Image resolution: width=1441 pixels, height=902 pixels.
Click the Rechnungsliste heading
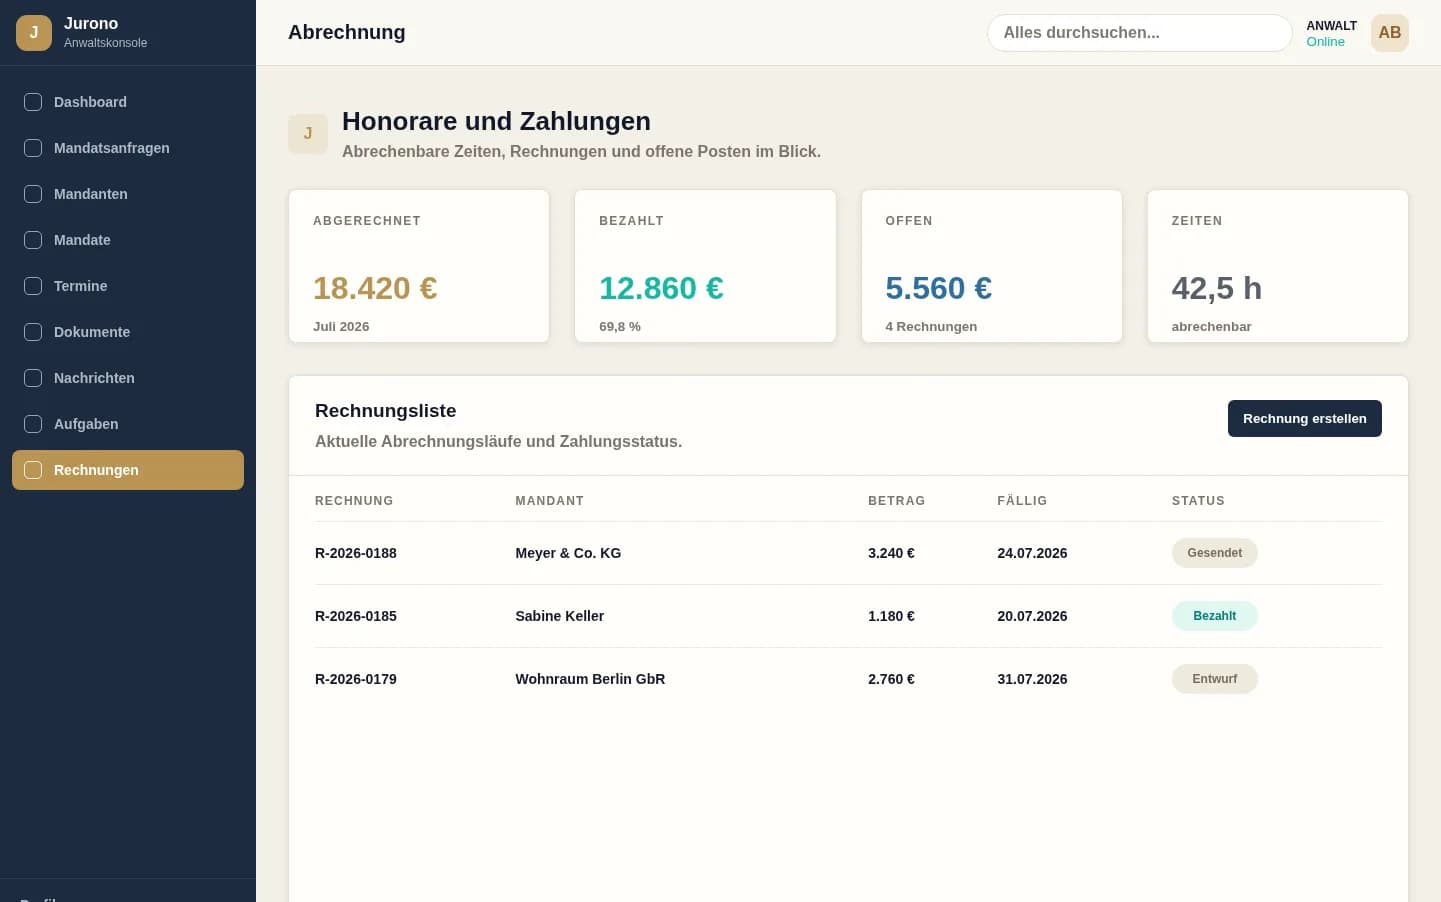pos(385,411)
